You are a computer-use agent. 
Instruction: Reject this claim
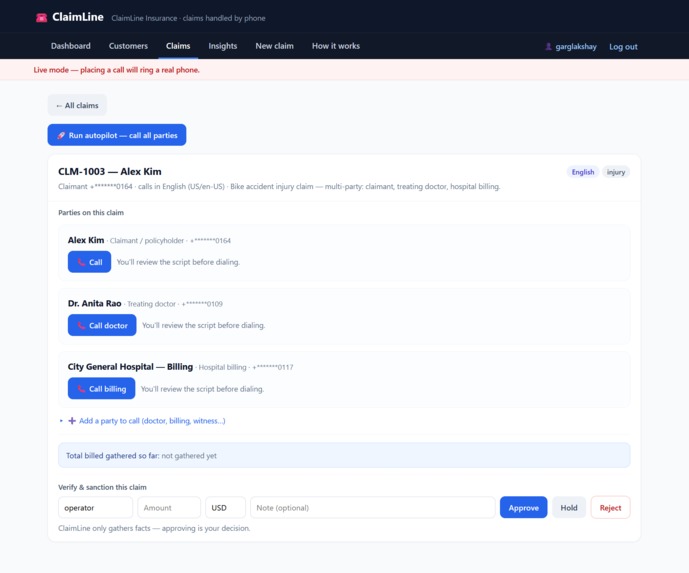click(610, 508)
